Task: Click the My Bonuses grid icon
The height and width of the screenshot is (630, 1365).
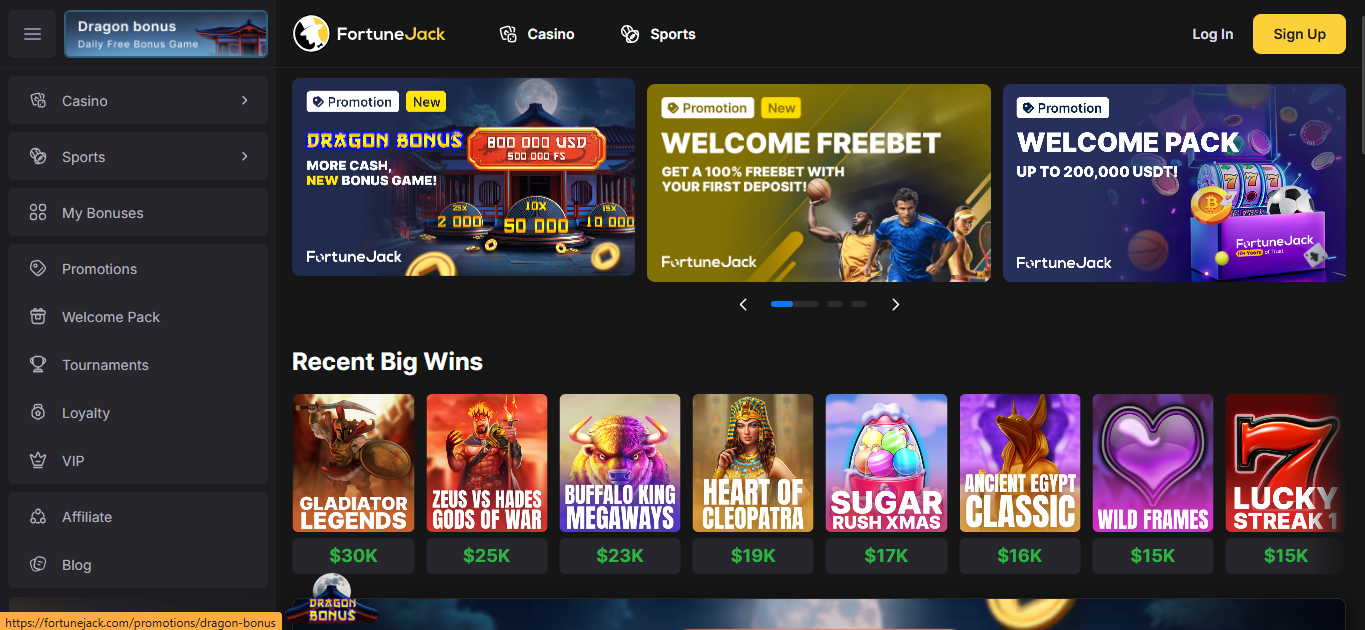Action: pyautogui.click(x=38, y=213)
